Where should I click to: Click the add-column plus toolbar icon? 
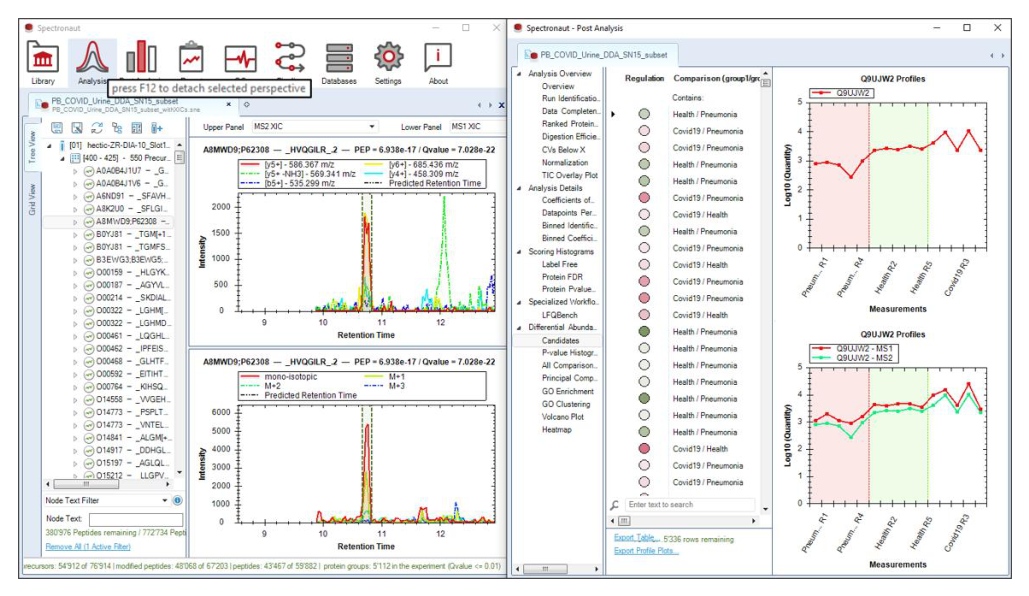click(157, 128)
